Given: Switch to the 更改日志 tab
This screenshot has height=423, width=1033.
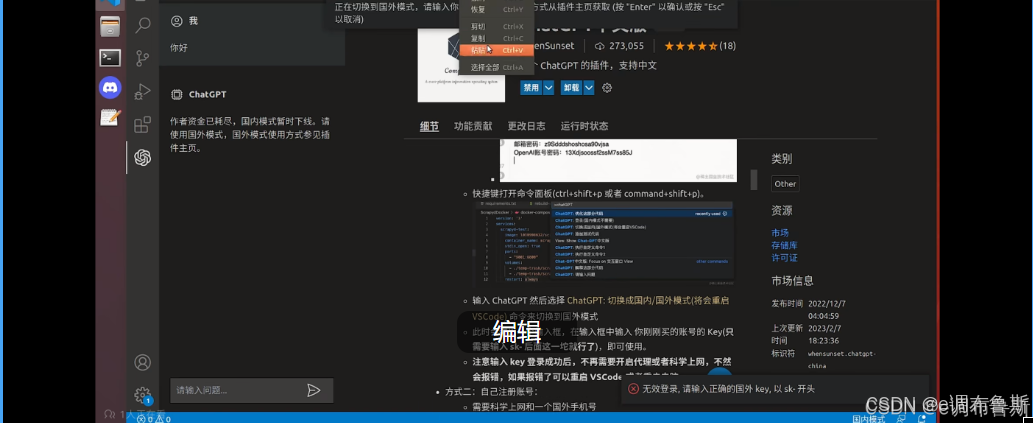Looking at the screenshot, I should coord(526,127).
